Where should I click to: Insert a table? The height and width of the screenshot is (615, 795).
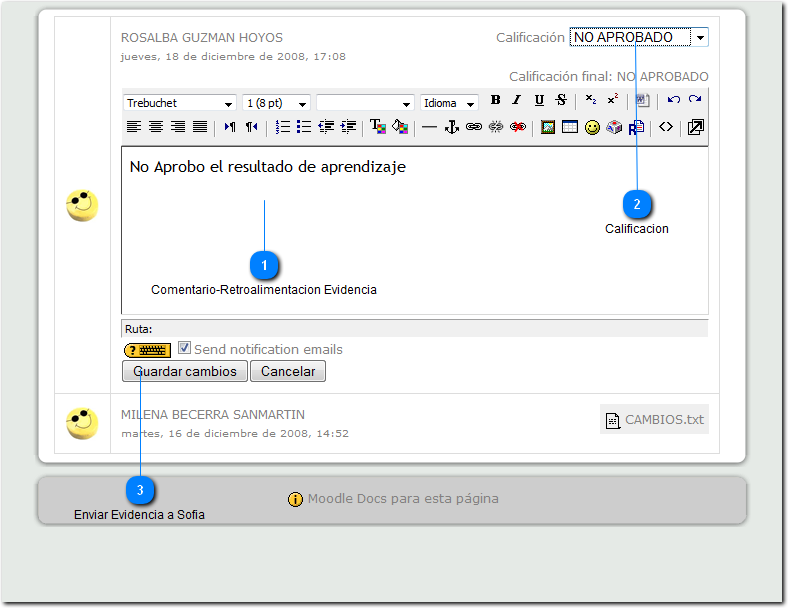tap(569, 127)
